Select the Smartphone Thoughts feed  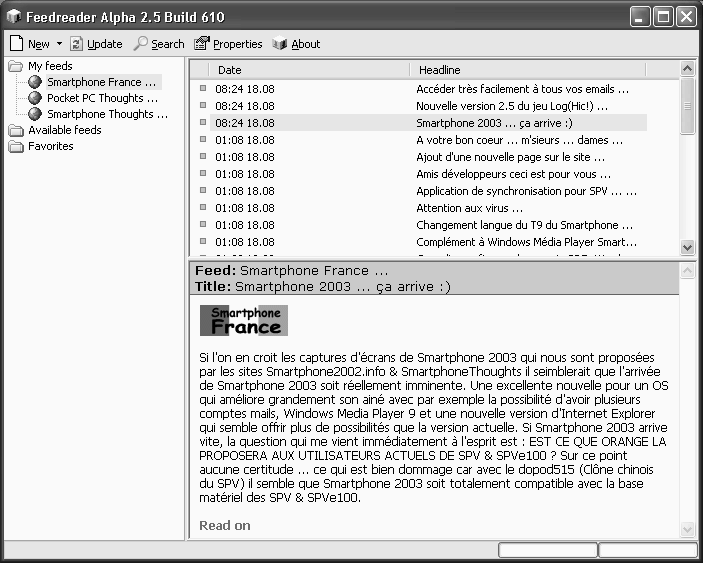point(108,114)
